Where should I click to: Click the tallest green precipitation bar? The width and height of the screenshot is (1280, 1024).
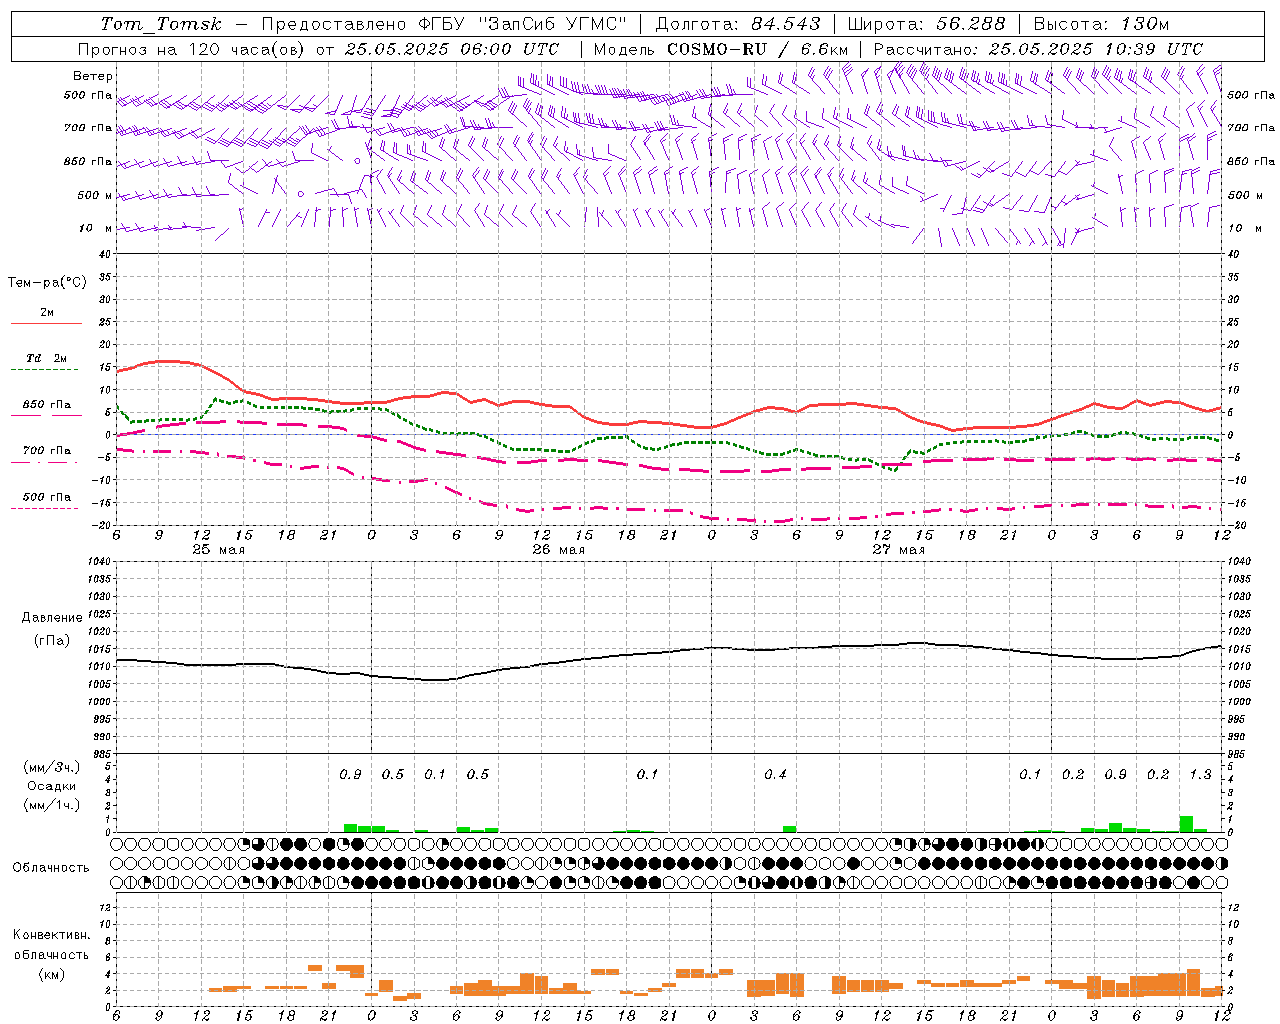click(1186, 824)
